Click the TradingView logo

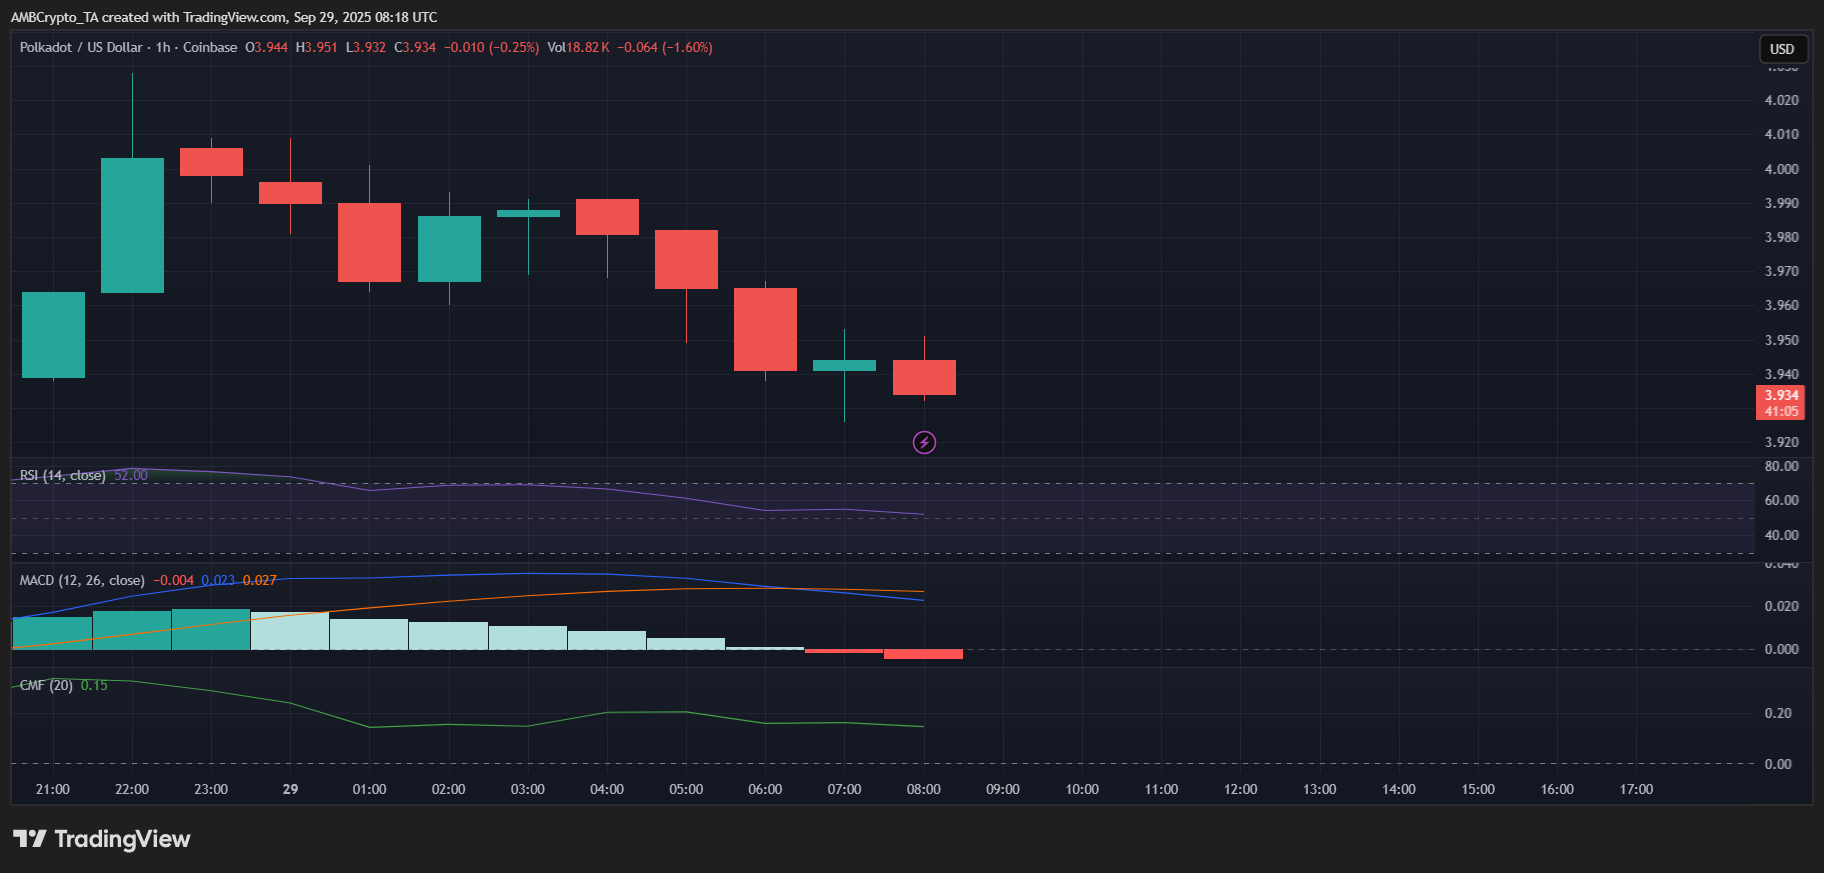point(102,839)
